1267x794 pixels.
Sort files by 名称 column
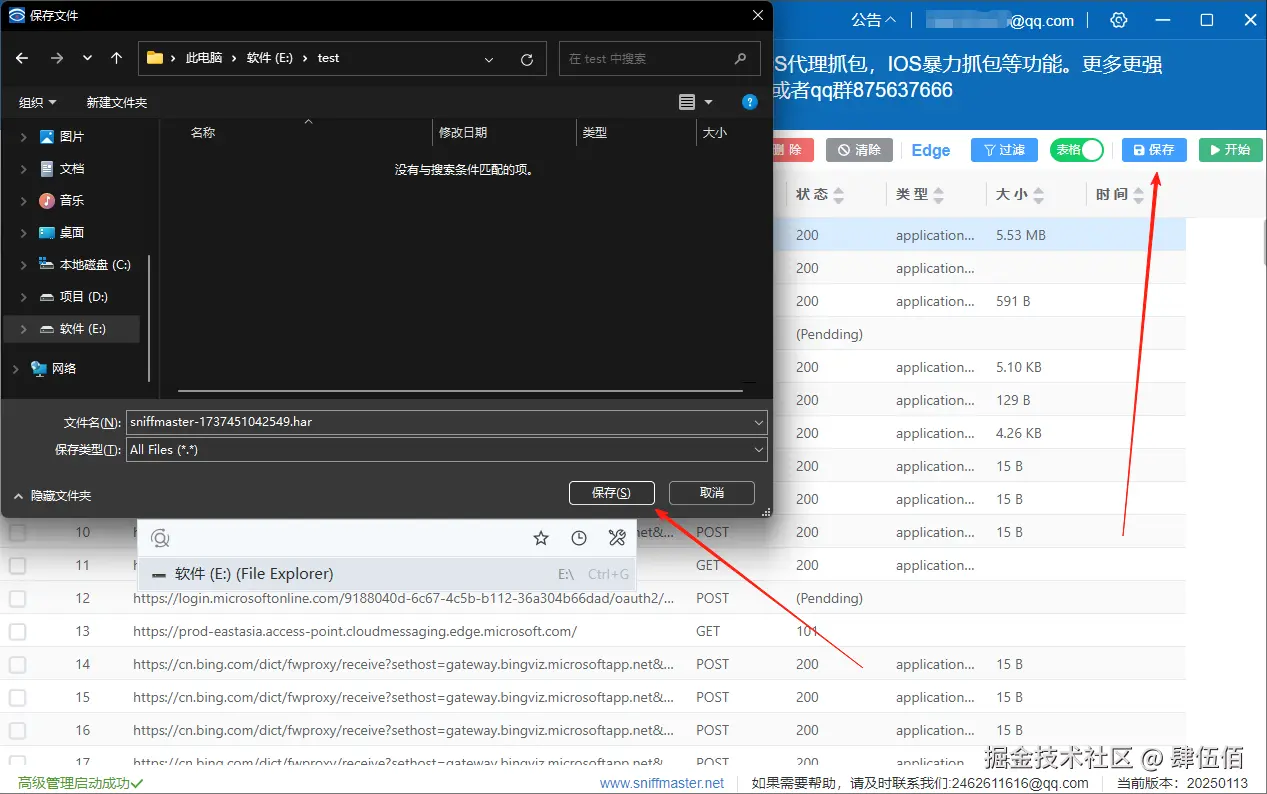pos(203,132)
